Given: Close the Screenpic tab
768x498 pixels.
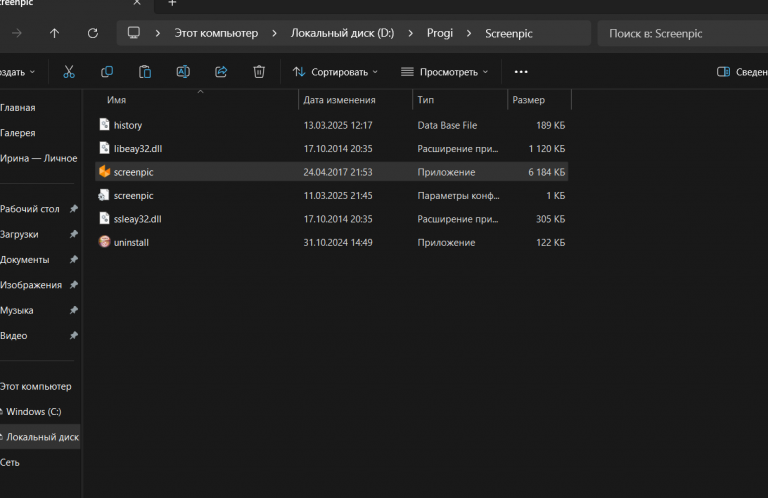Looking at the screenshot, I should tap(137, 2).
